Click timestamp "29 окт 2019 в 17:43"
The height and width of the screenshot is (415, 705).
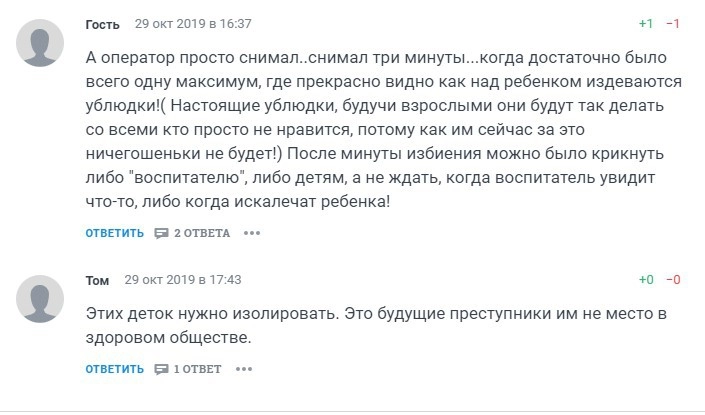[183, 280]
